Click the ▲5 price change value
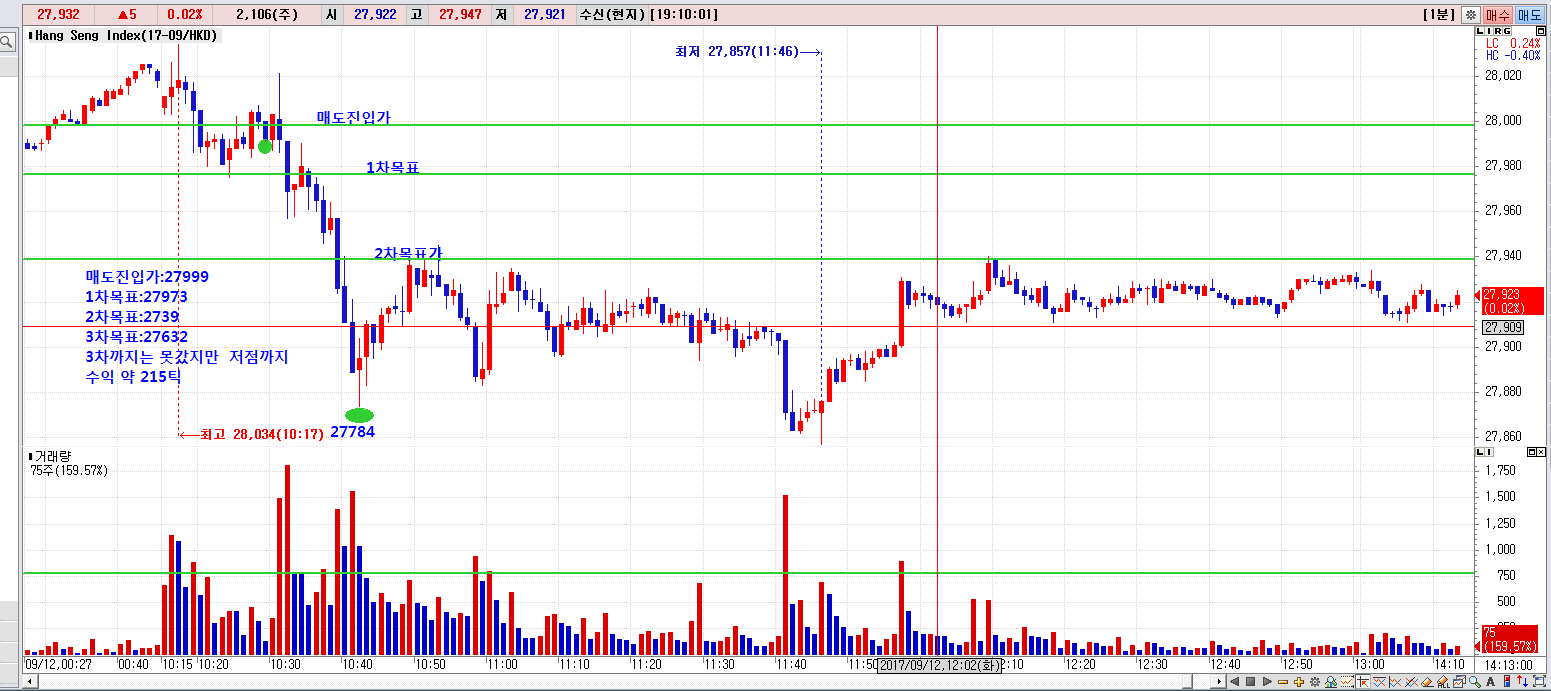This screenshot has width=1551, height=691. click(x=128, y=15)
